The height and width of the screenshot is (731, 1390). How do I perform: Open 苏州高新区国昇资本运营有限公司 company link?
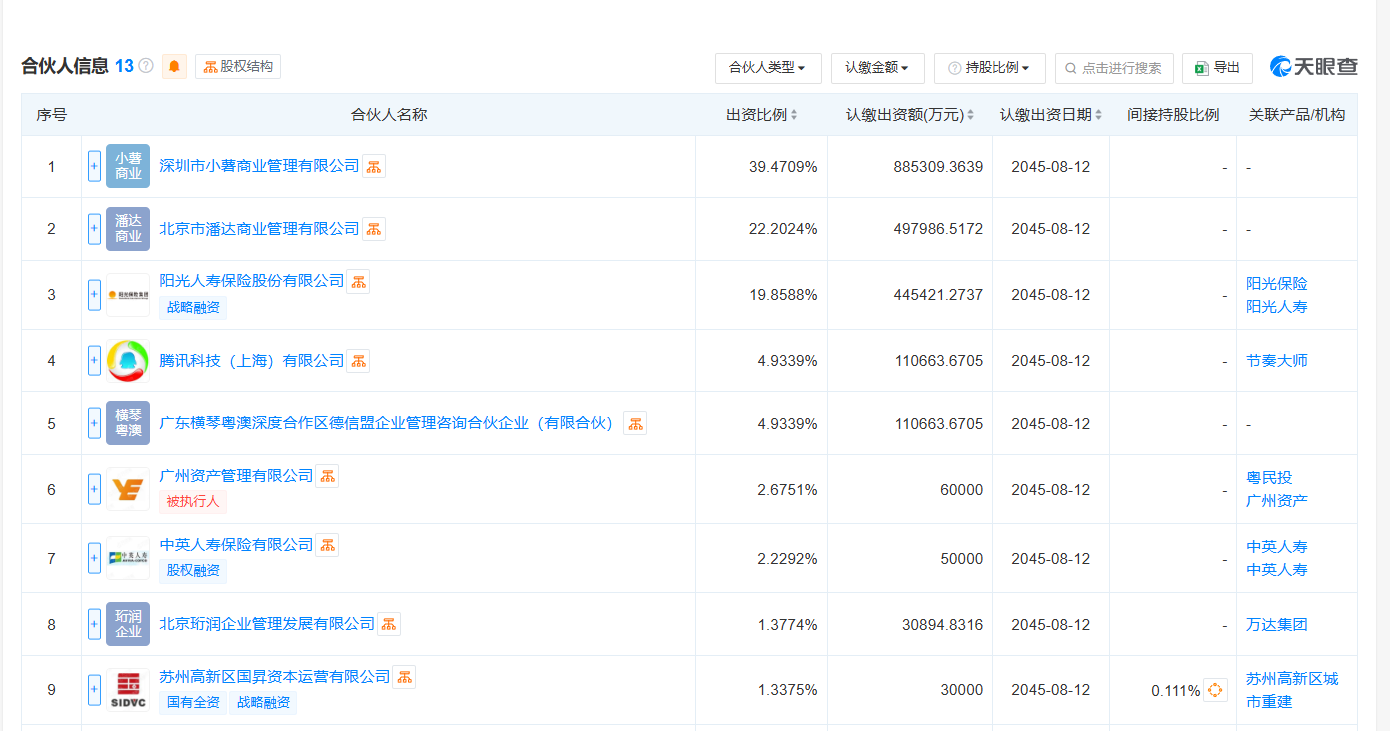tap(275, 677)
